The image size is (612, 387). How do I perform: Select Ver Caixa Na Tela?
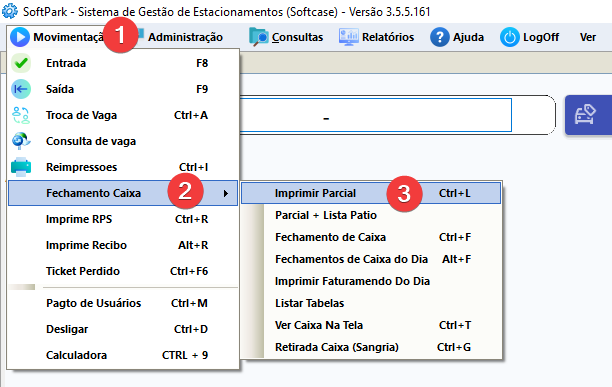point(371,325)
